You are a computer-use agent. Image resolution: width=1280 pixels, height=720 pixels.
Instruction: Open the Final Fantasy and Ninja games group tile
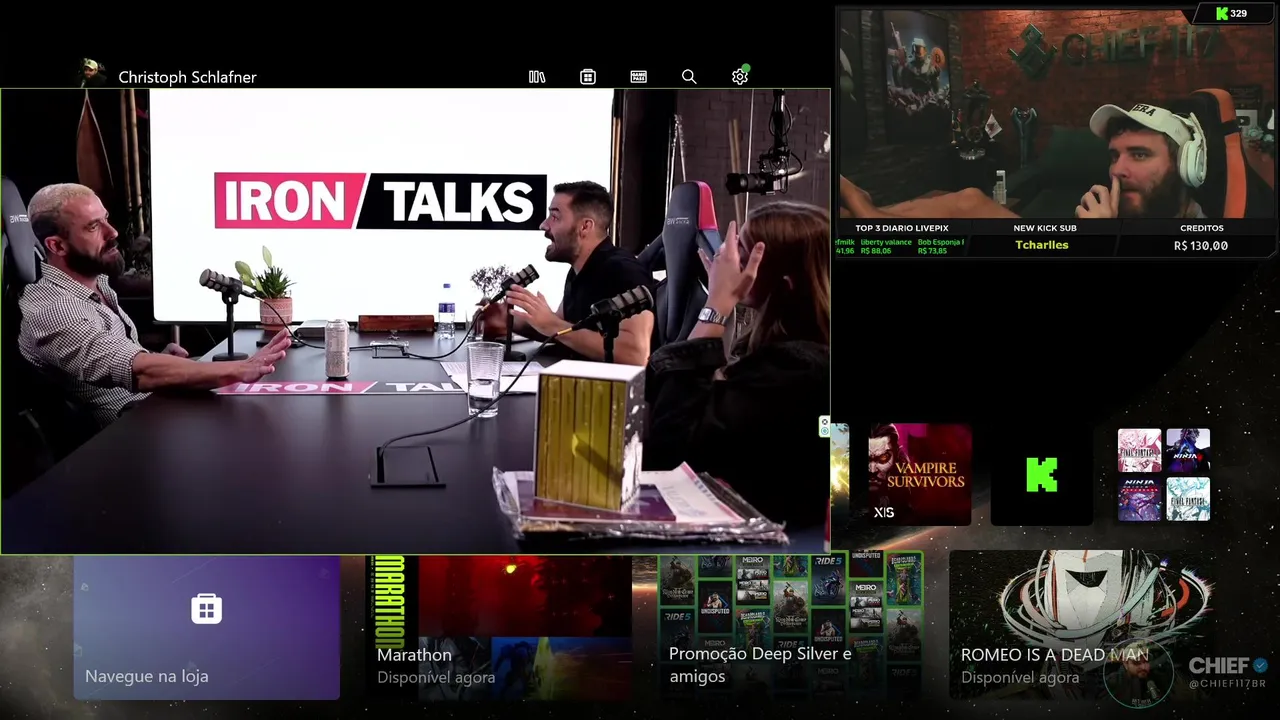pos(1164,475)
